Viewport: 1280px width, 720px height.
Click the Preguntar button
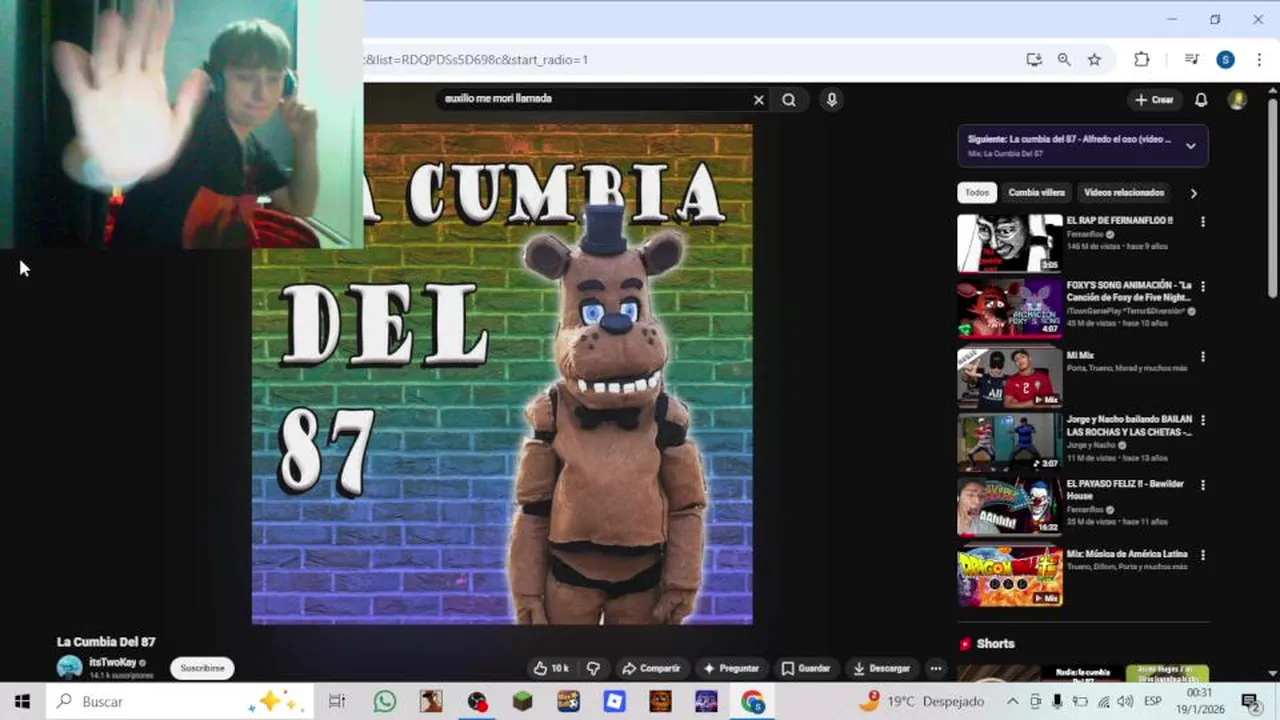[731, 668]
